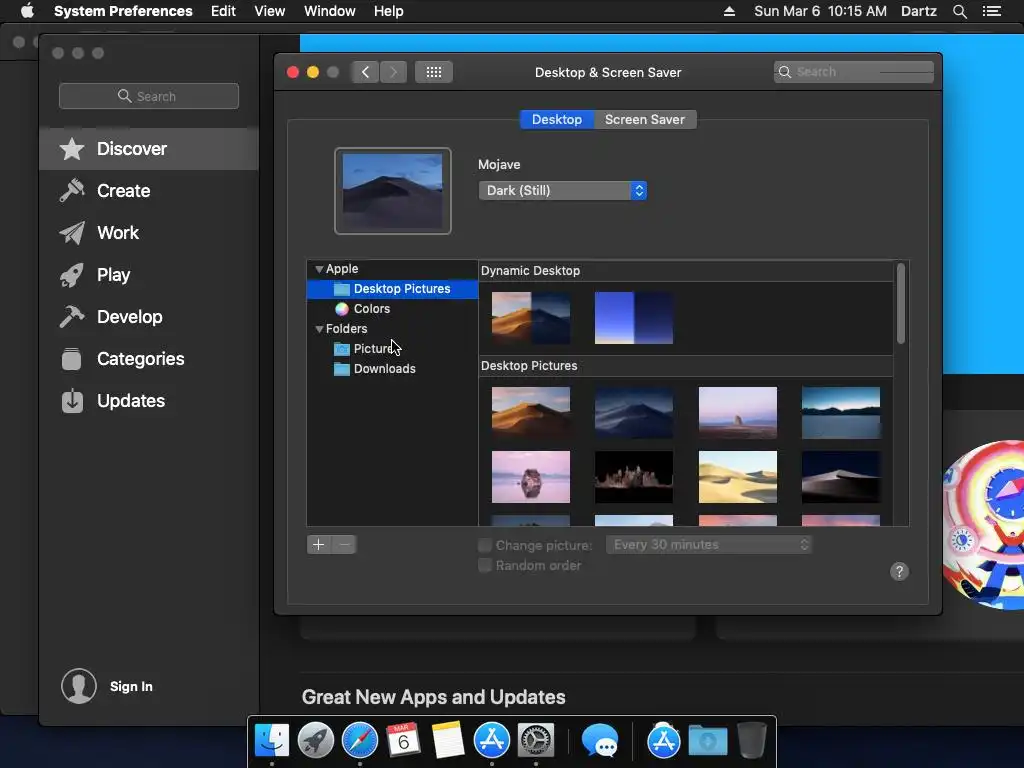Open Finder from the Dock
The width and height of the screenshot is (1024, 768).
(272, 740)
